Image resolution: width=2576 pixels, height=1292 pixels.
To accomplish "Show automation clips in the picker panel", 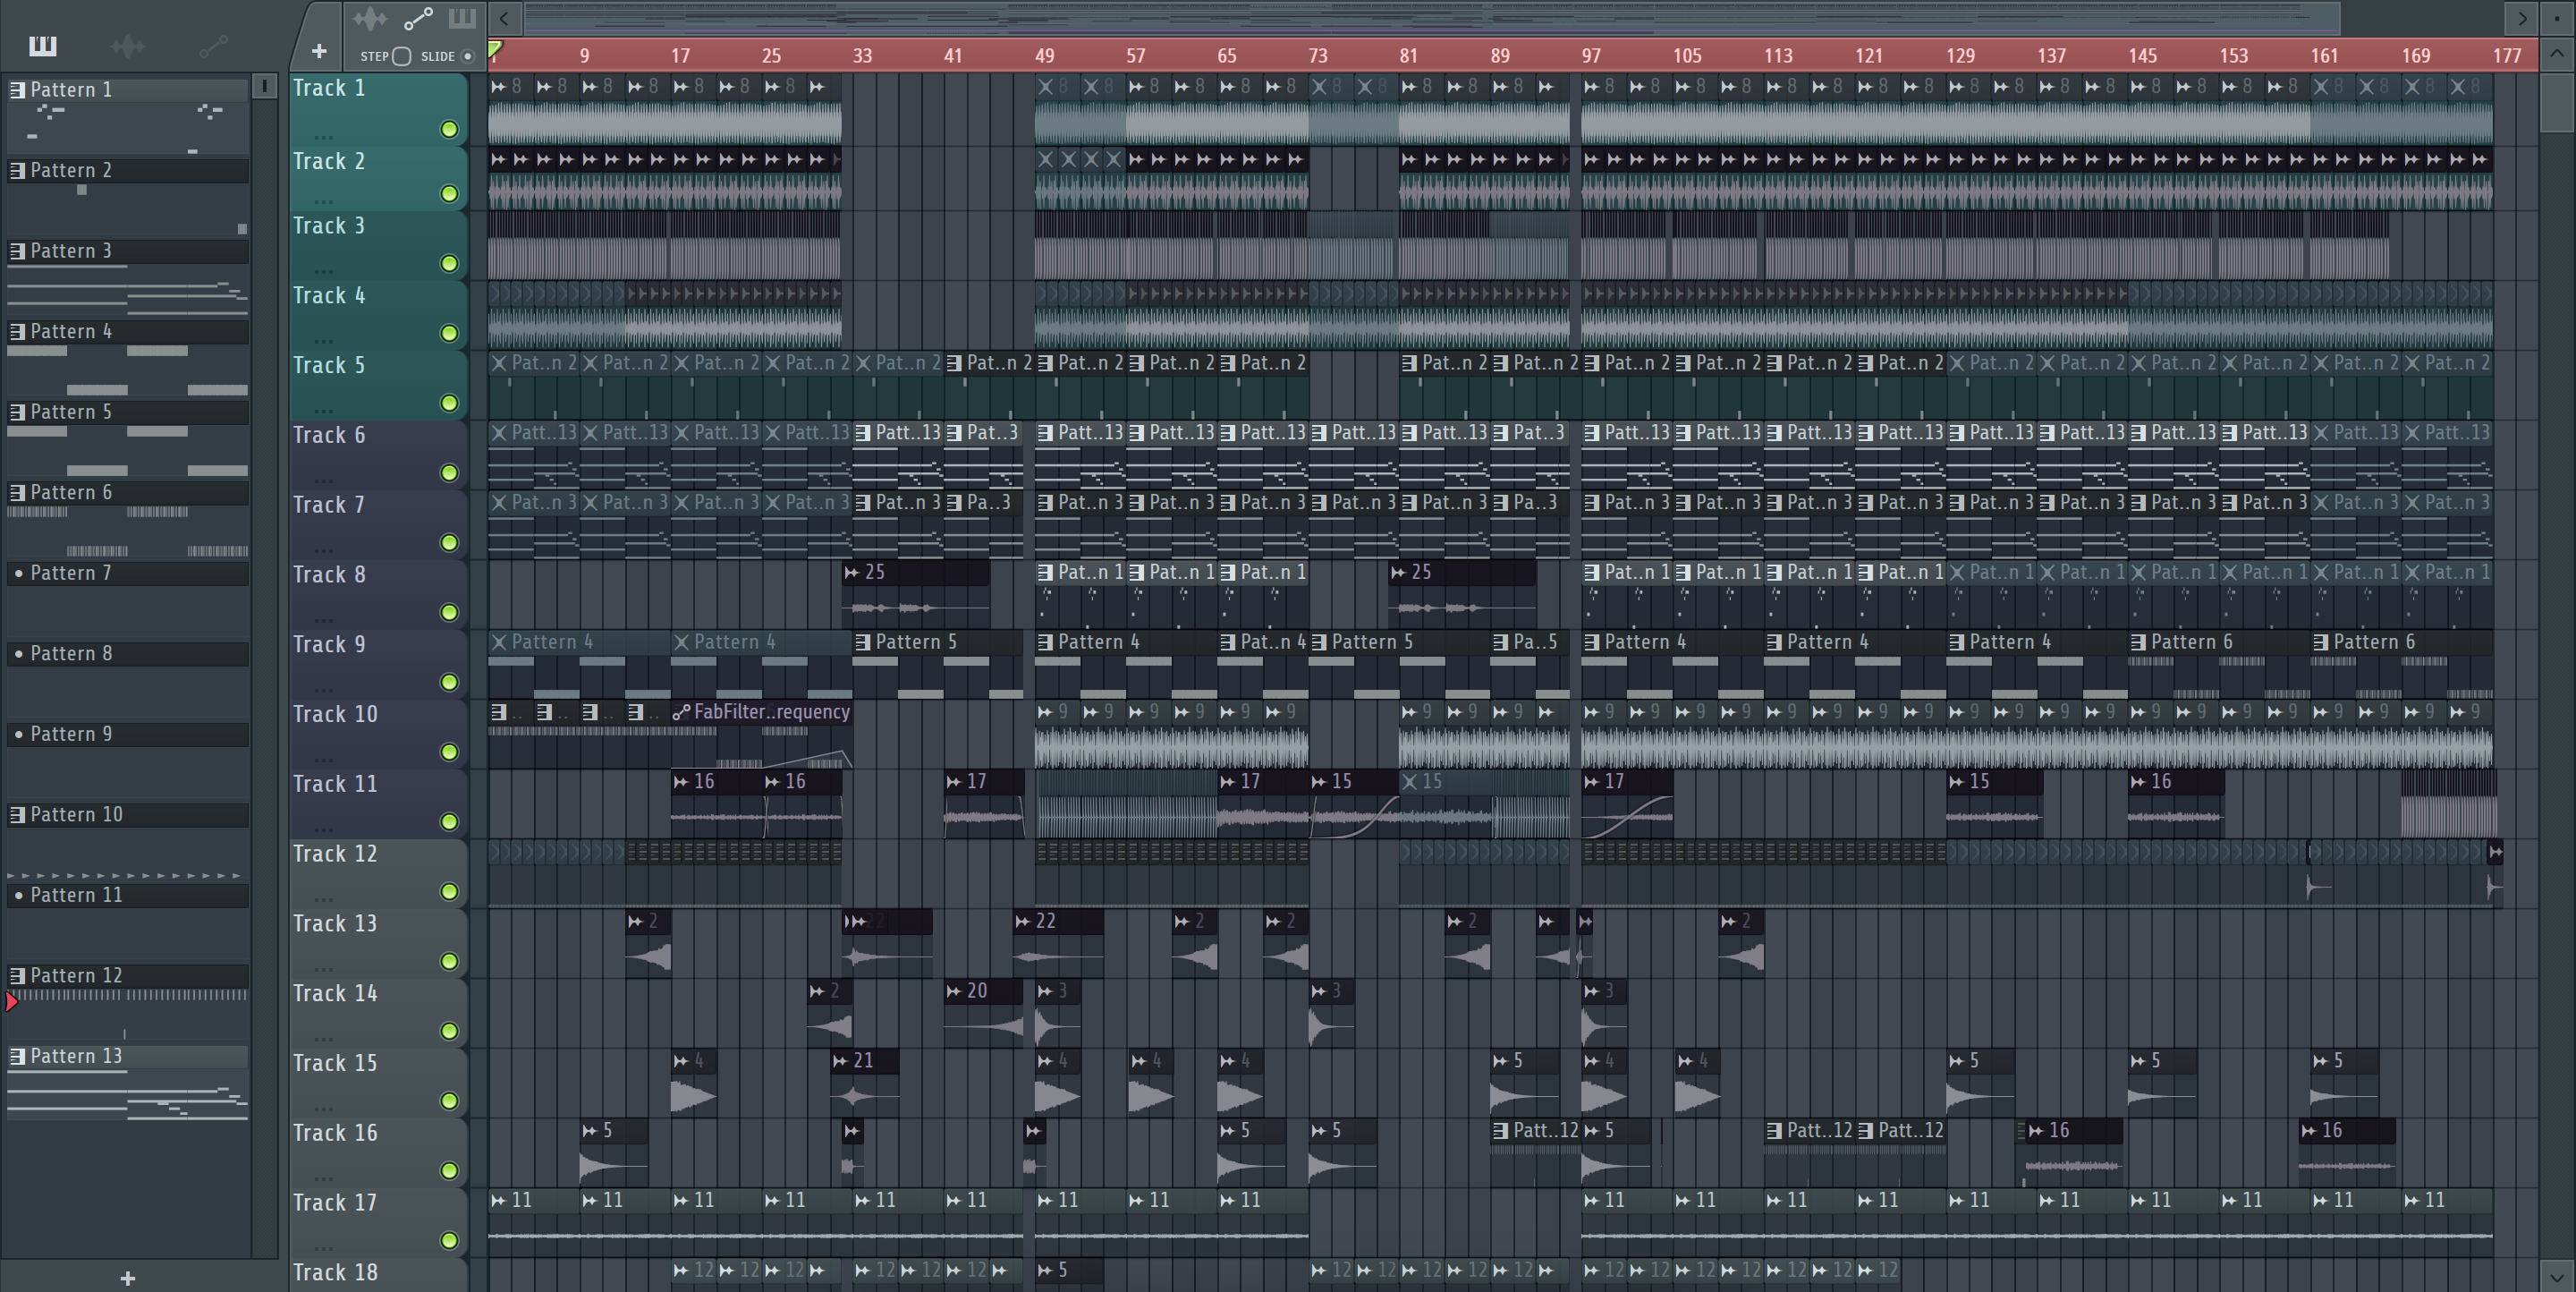I will [213, 45].
